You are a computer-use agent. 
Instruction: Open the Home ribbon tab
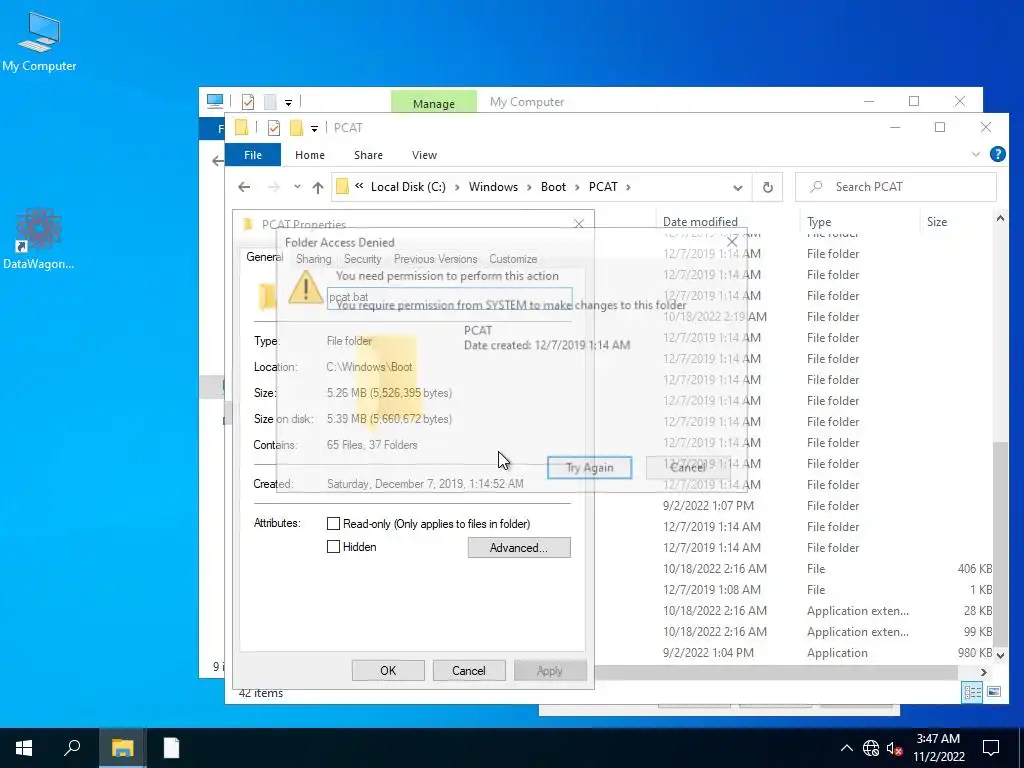click(310, 155)
